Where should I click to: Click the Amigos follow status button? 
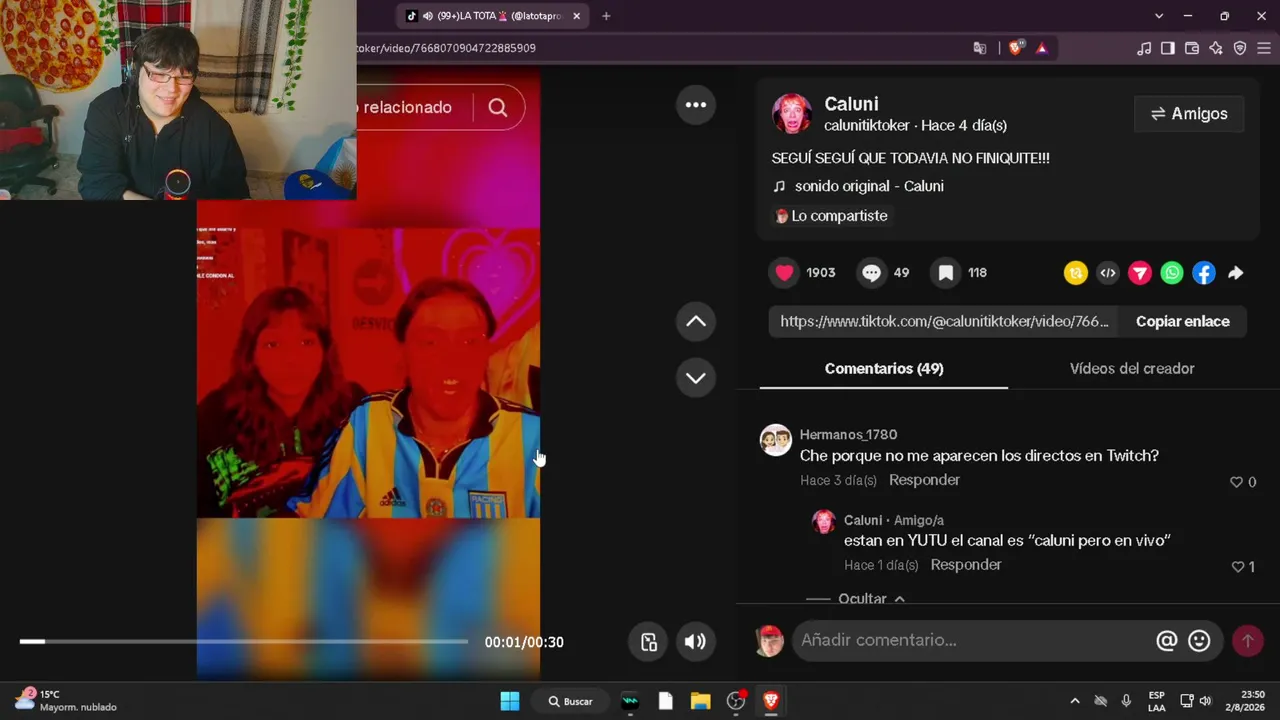(1189, 114)
